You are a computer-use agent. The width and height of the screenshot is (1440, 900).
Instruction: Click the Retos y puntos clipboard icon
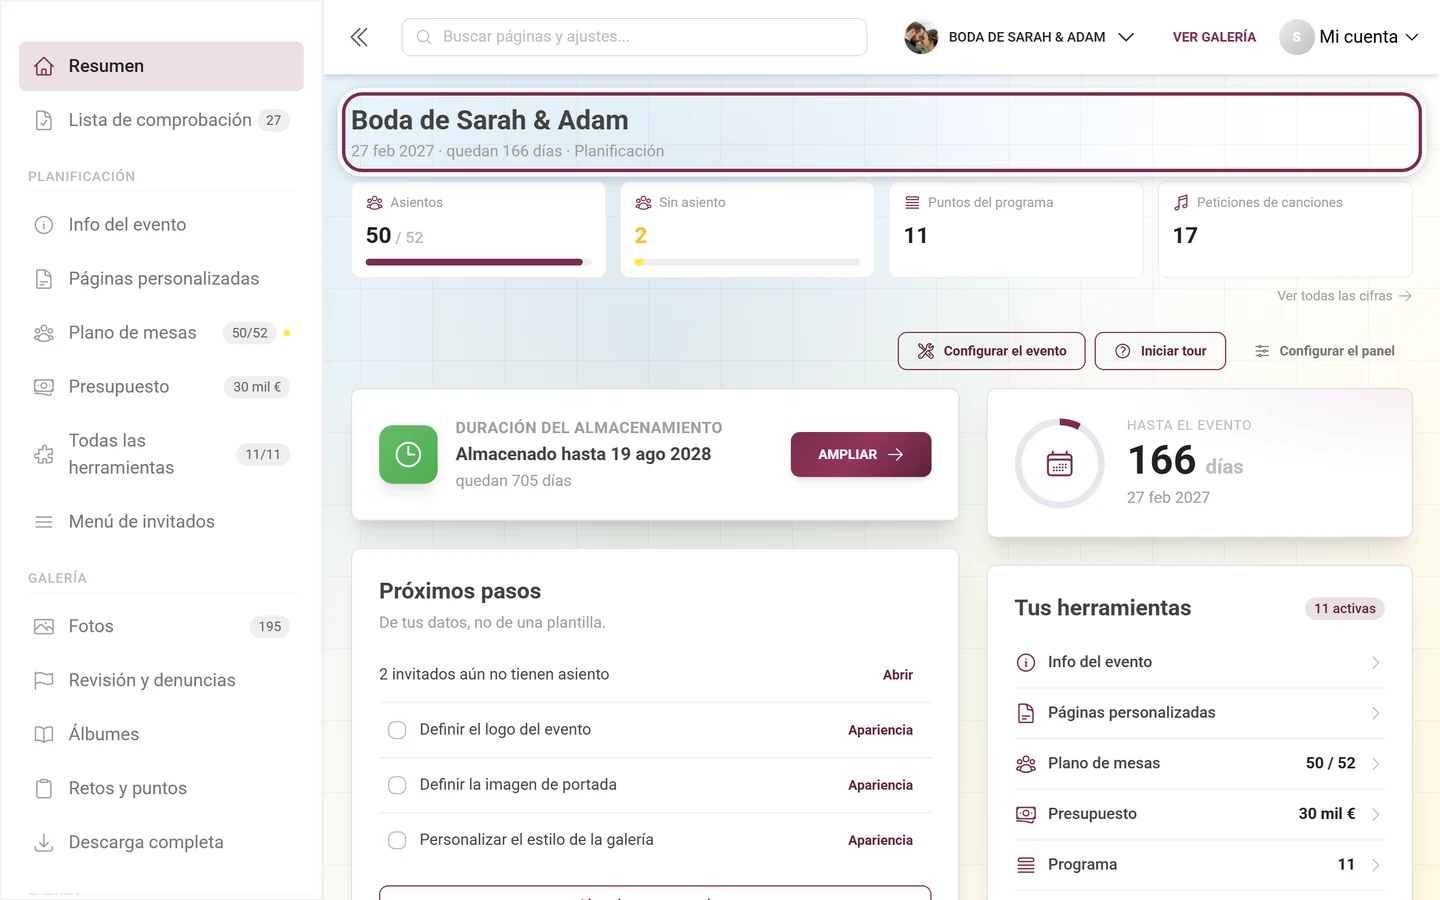click(44, 789)
